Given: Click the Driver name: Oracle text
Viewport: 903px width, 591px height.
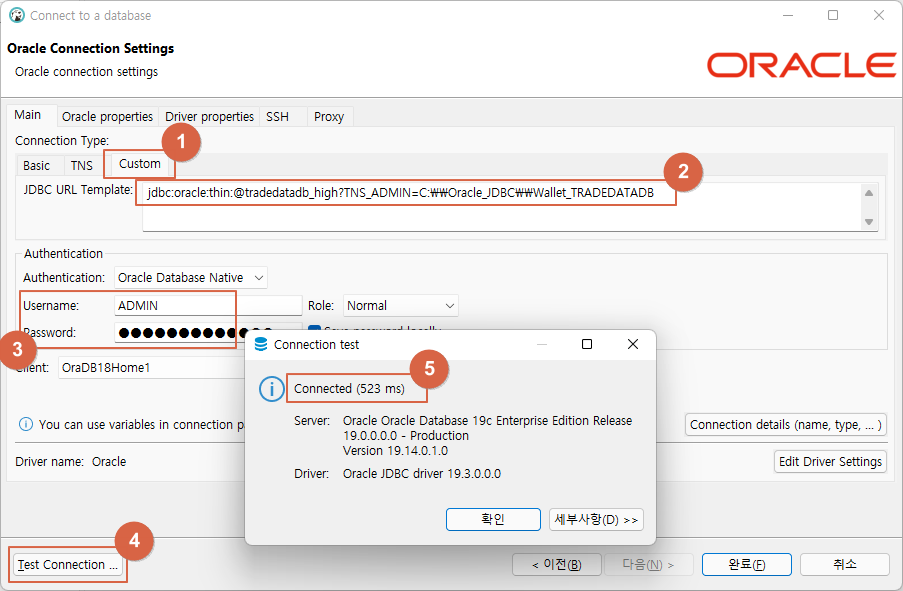Looking at the screenshot, I should [70, 461].
